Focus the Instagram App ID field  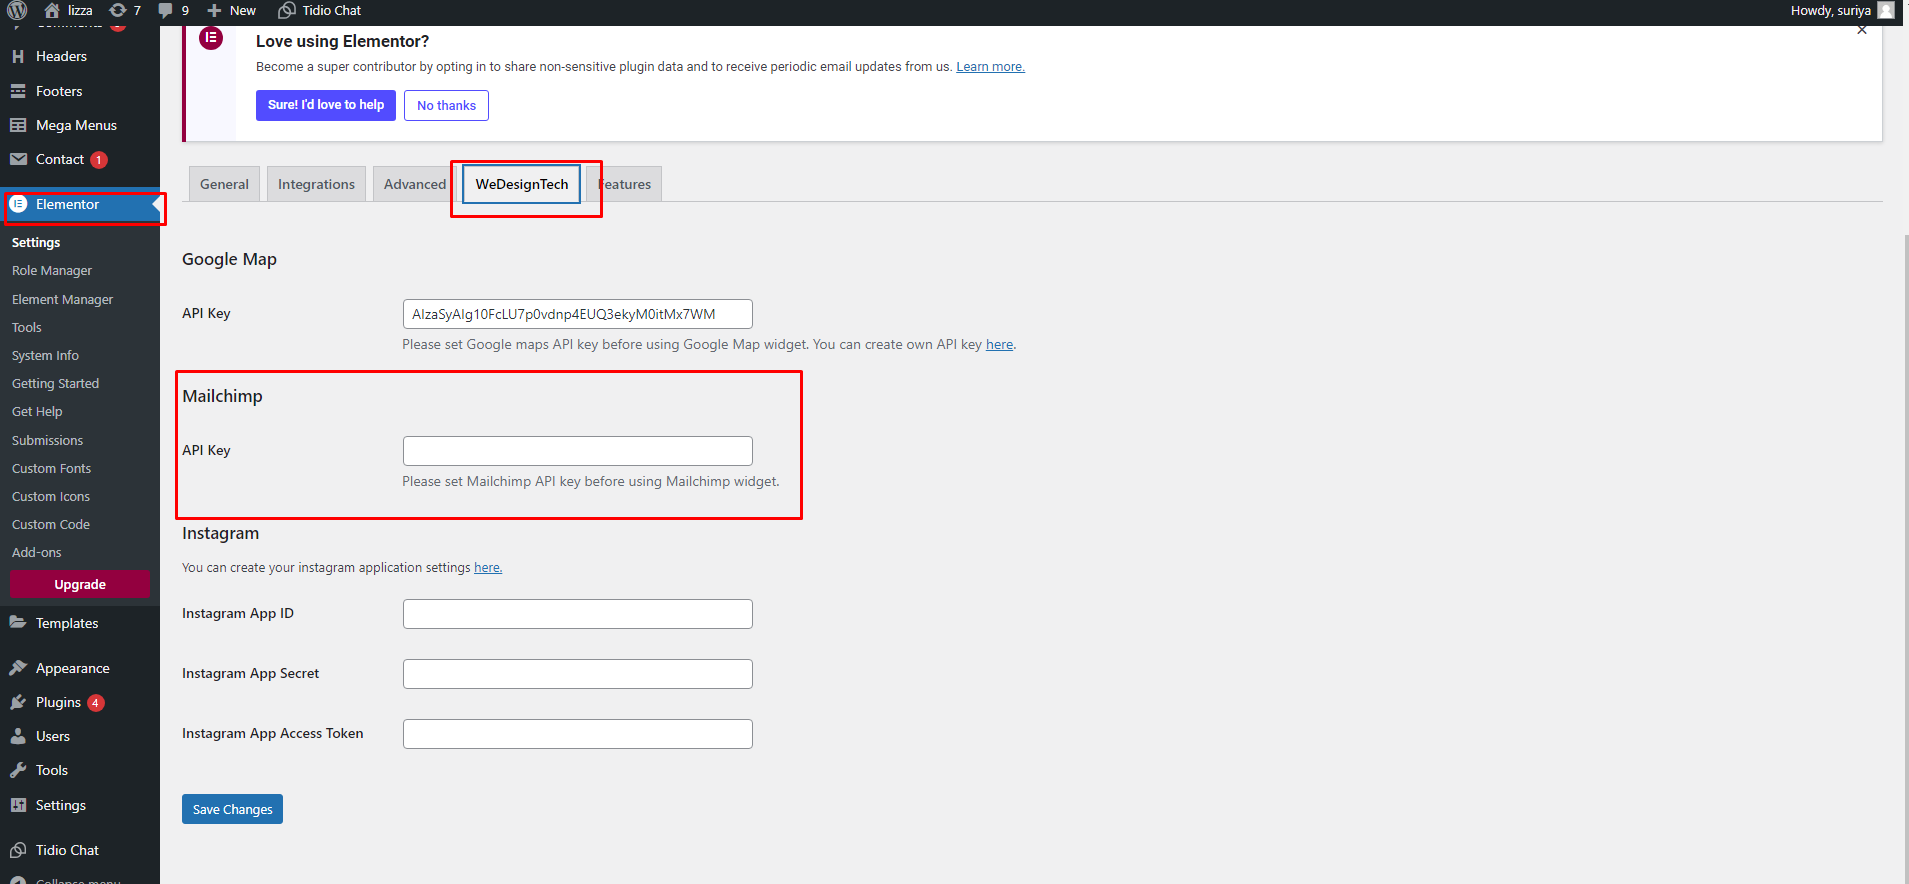(578, 614)
